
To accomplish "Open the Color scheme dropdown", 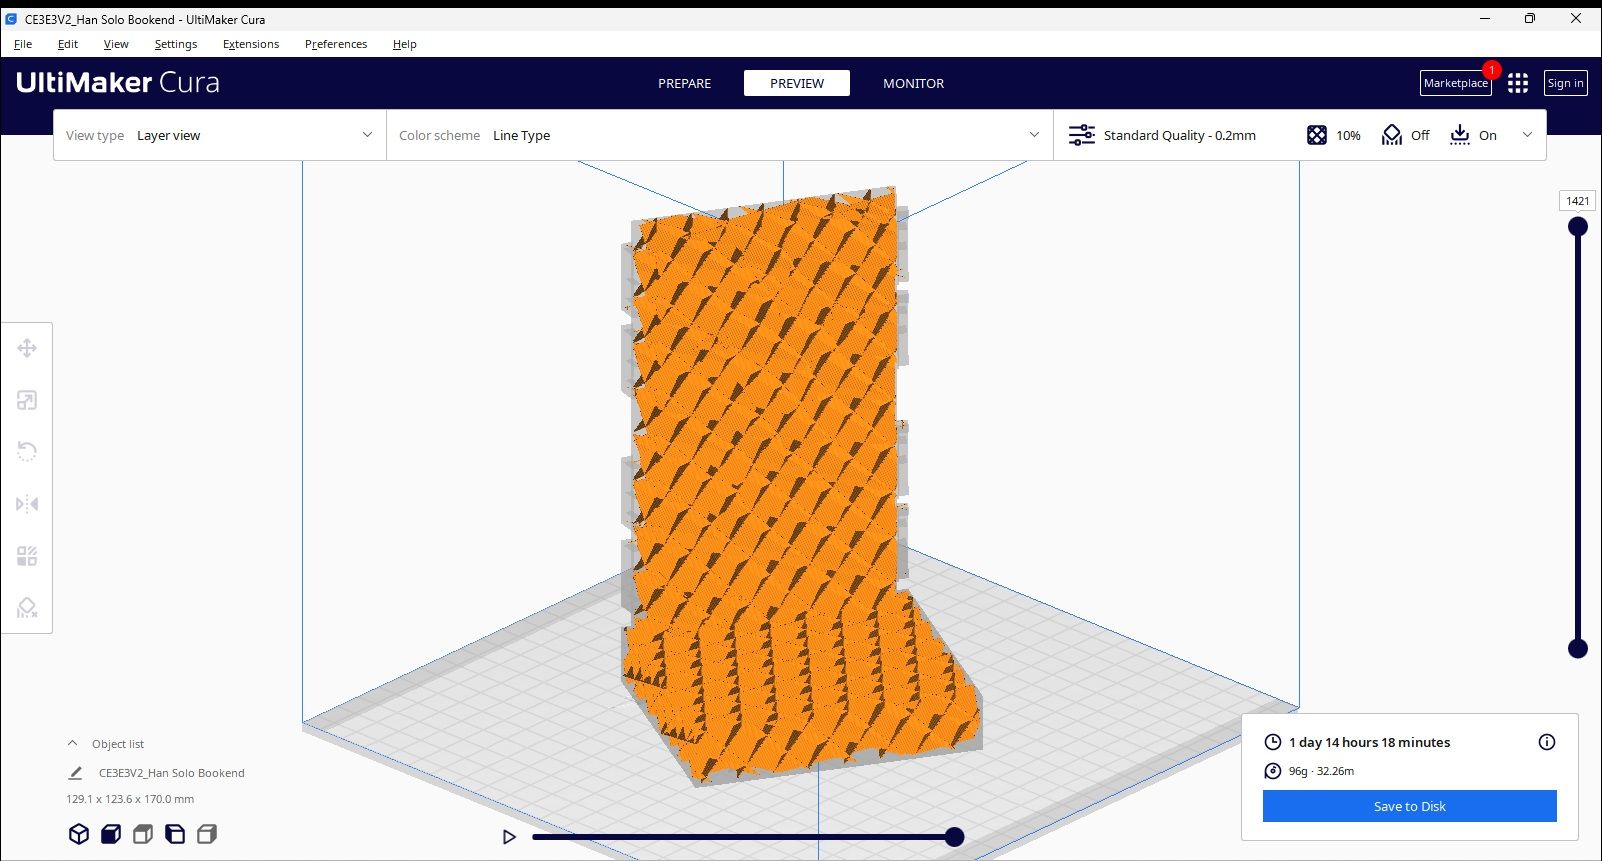I will [720, 135].
